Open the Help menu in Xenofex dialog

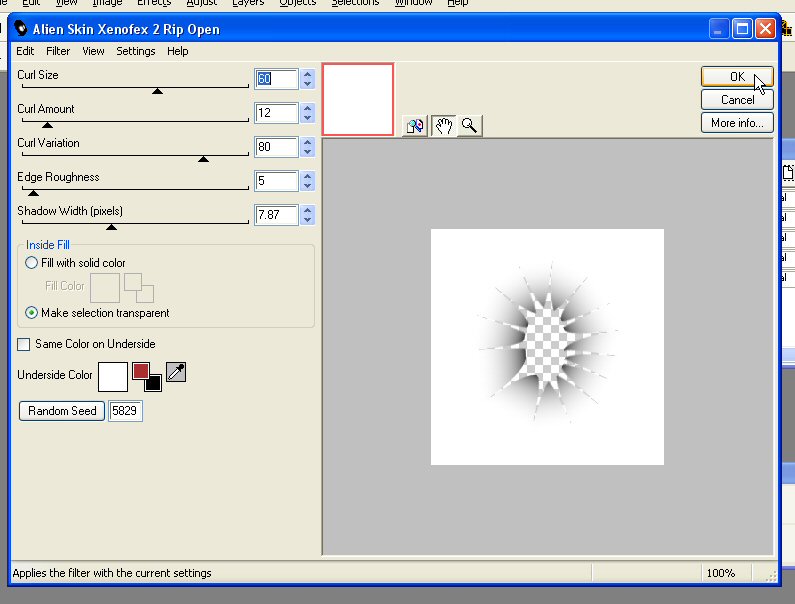click(177, 51)
